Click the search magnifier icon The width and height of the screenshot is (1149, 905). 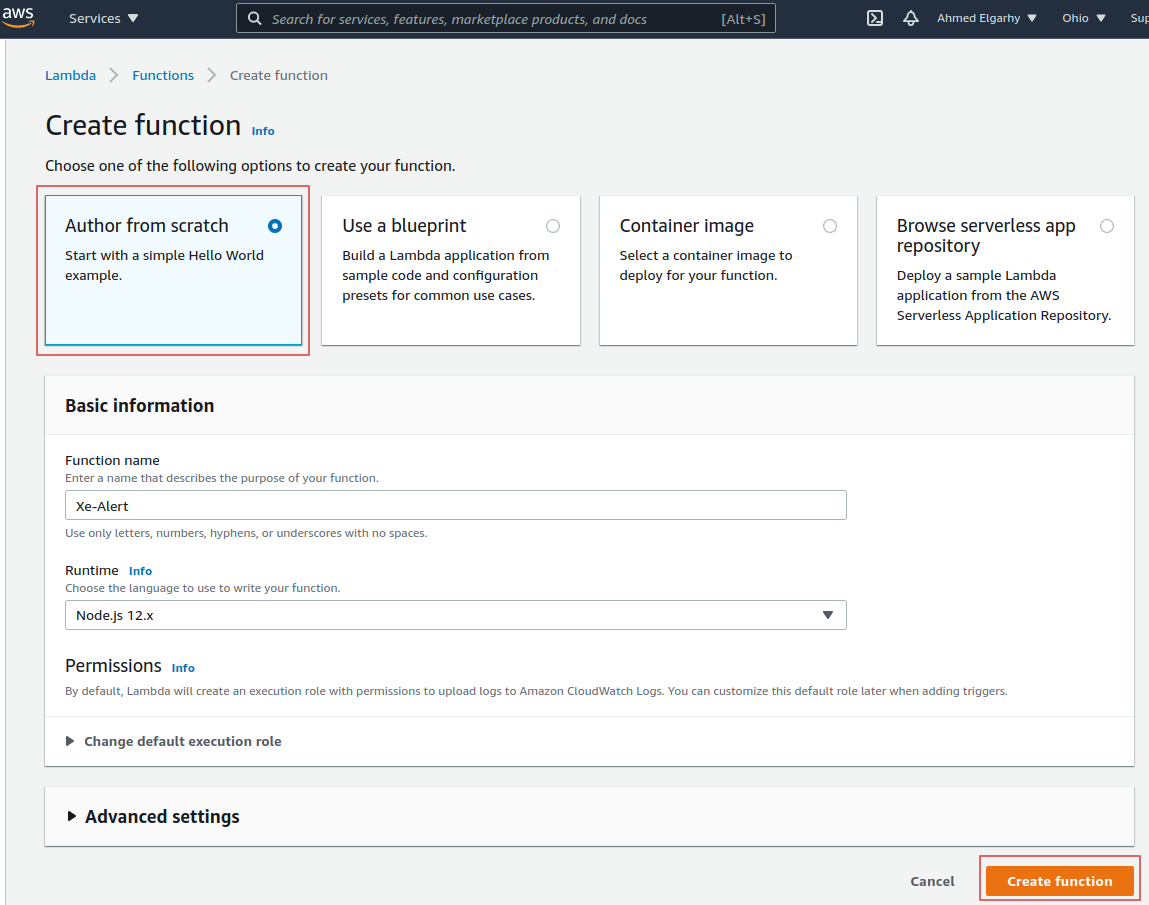click(x=254, y=18)
